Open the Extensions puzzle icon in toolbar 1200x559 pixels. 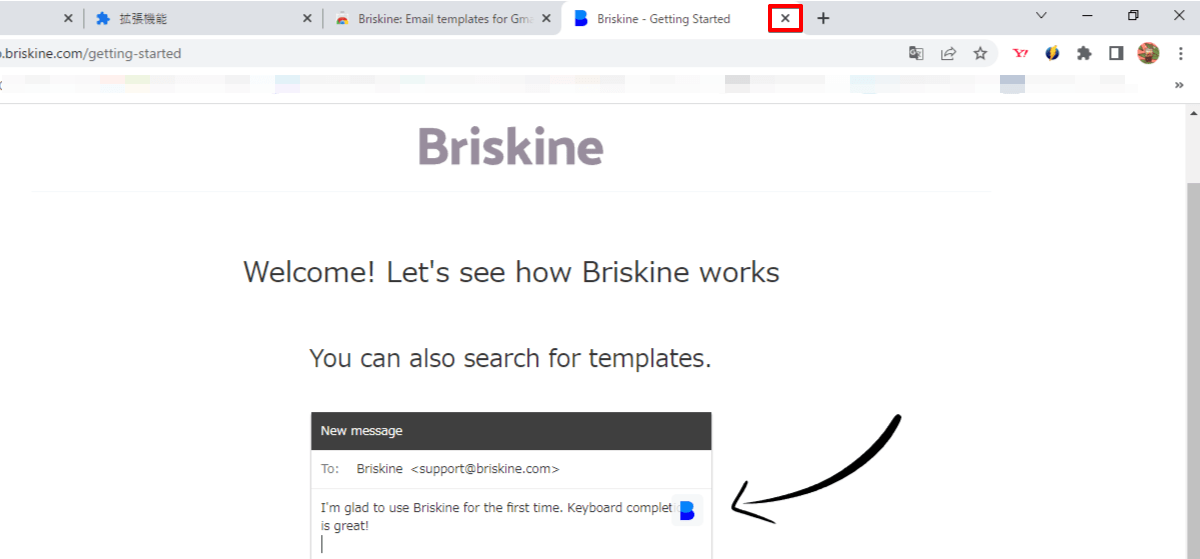pos(1084,54)
